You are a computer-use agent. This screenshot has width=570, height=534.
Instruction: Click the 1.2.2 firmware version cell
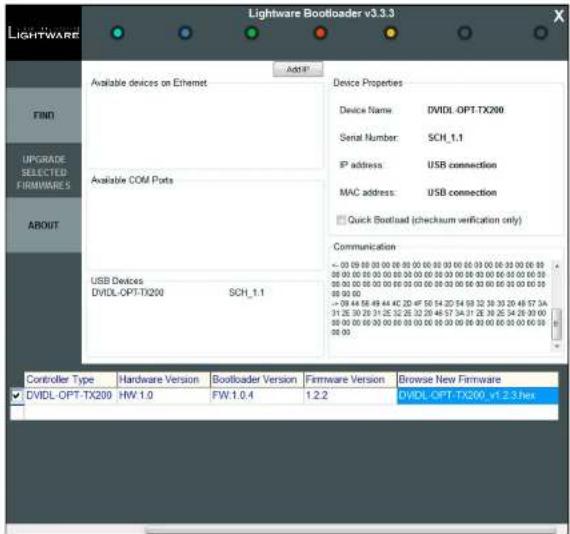(350, 396)
